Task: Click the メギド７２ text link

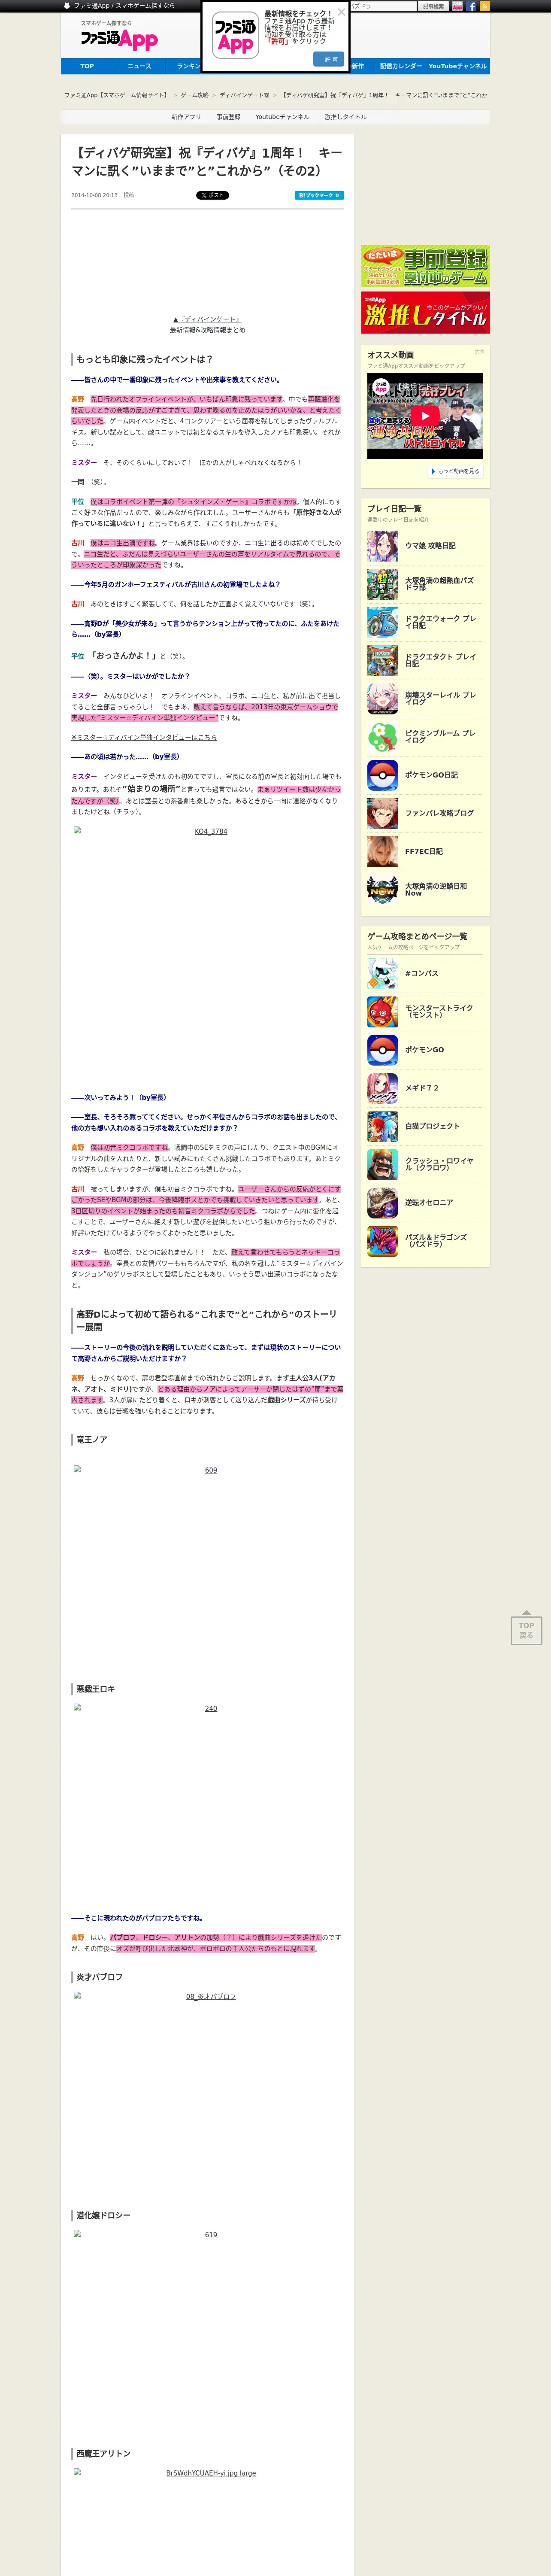Action: 422,1088
